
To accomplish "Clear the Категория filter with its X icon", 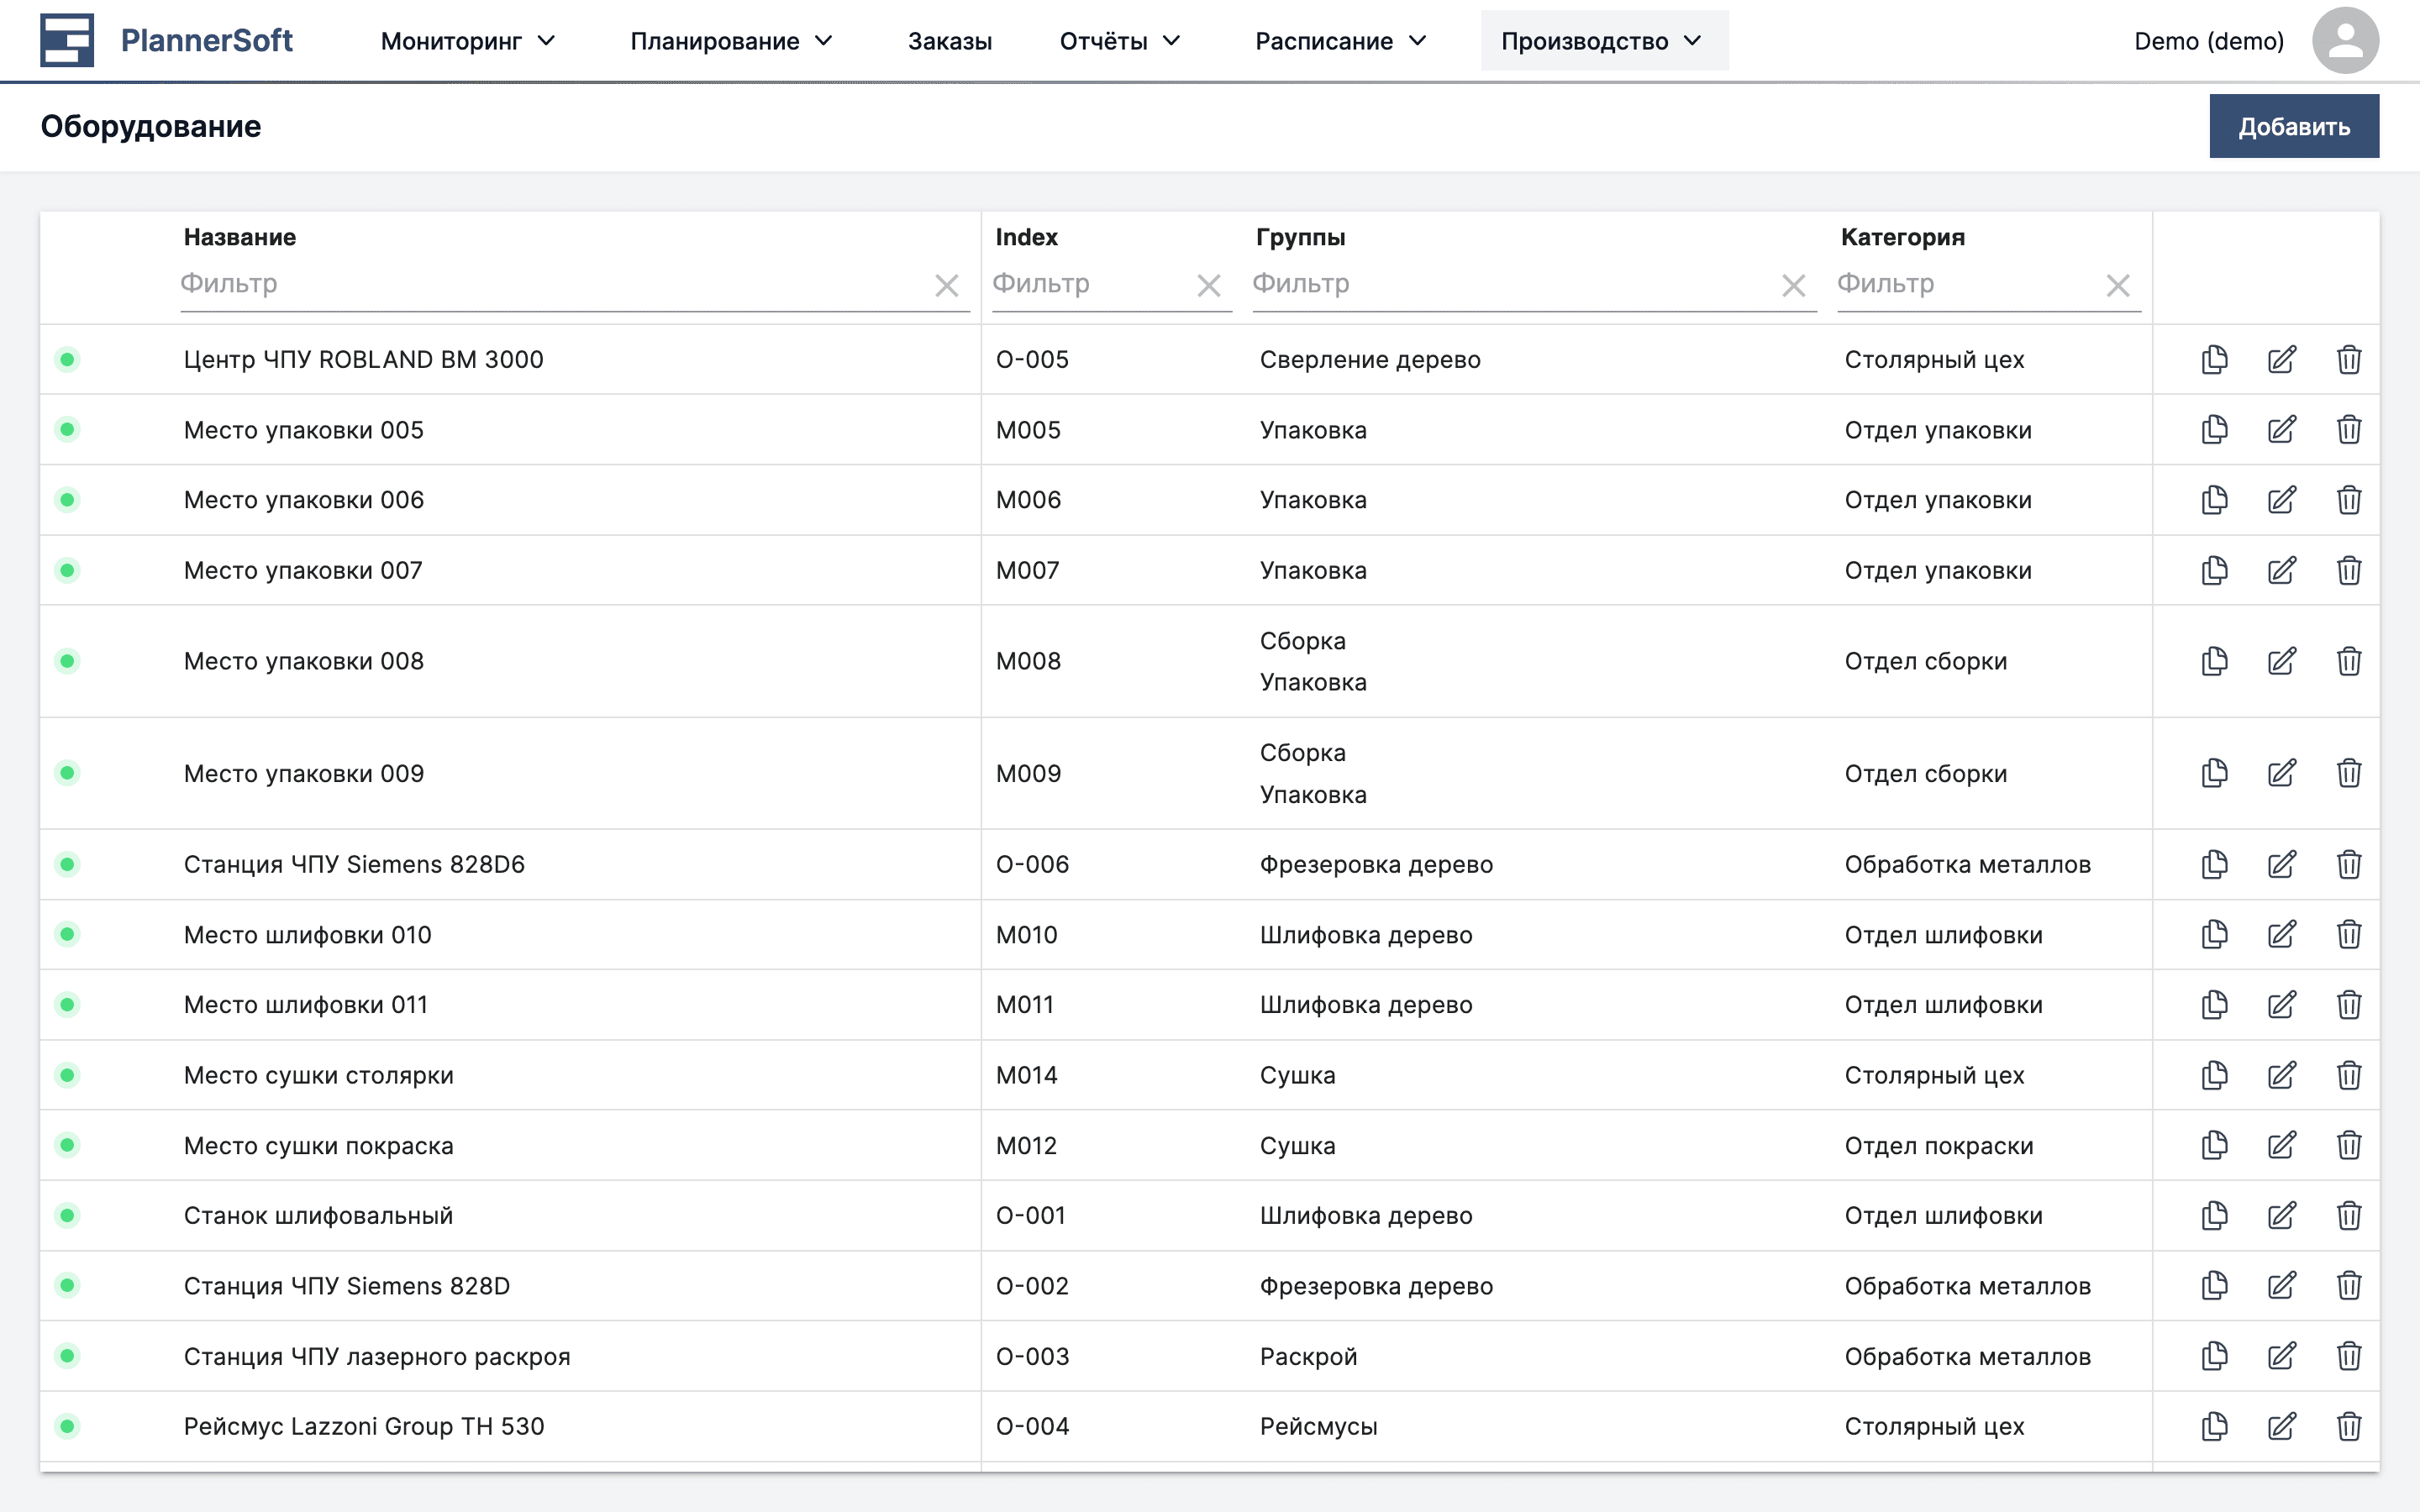I will tap(2119, 285).
